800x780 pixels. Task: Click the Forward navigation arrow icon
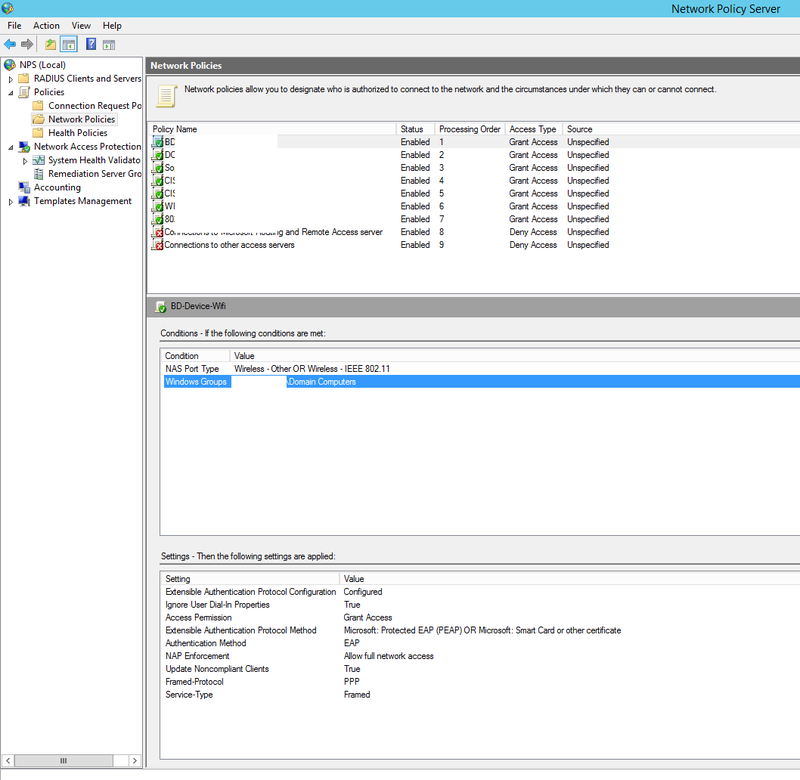[x=25, y=44]
